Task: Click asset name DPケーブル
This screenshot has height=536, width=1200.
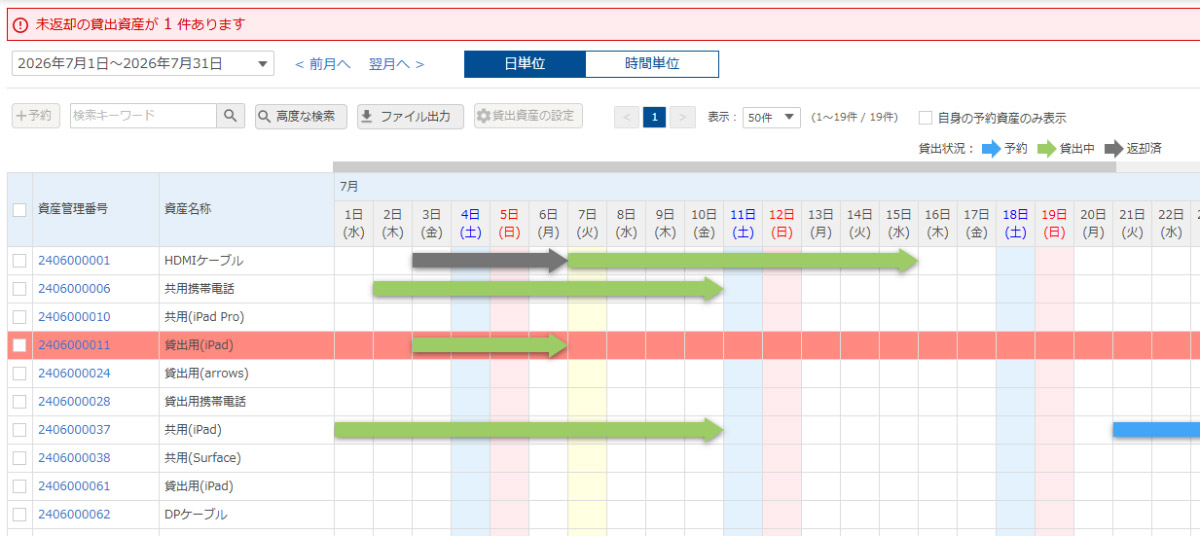Action: (195, 514)
